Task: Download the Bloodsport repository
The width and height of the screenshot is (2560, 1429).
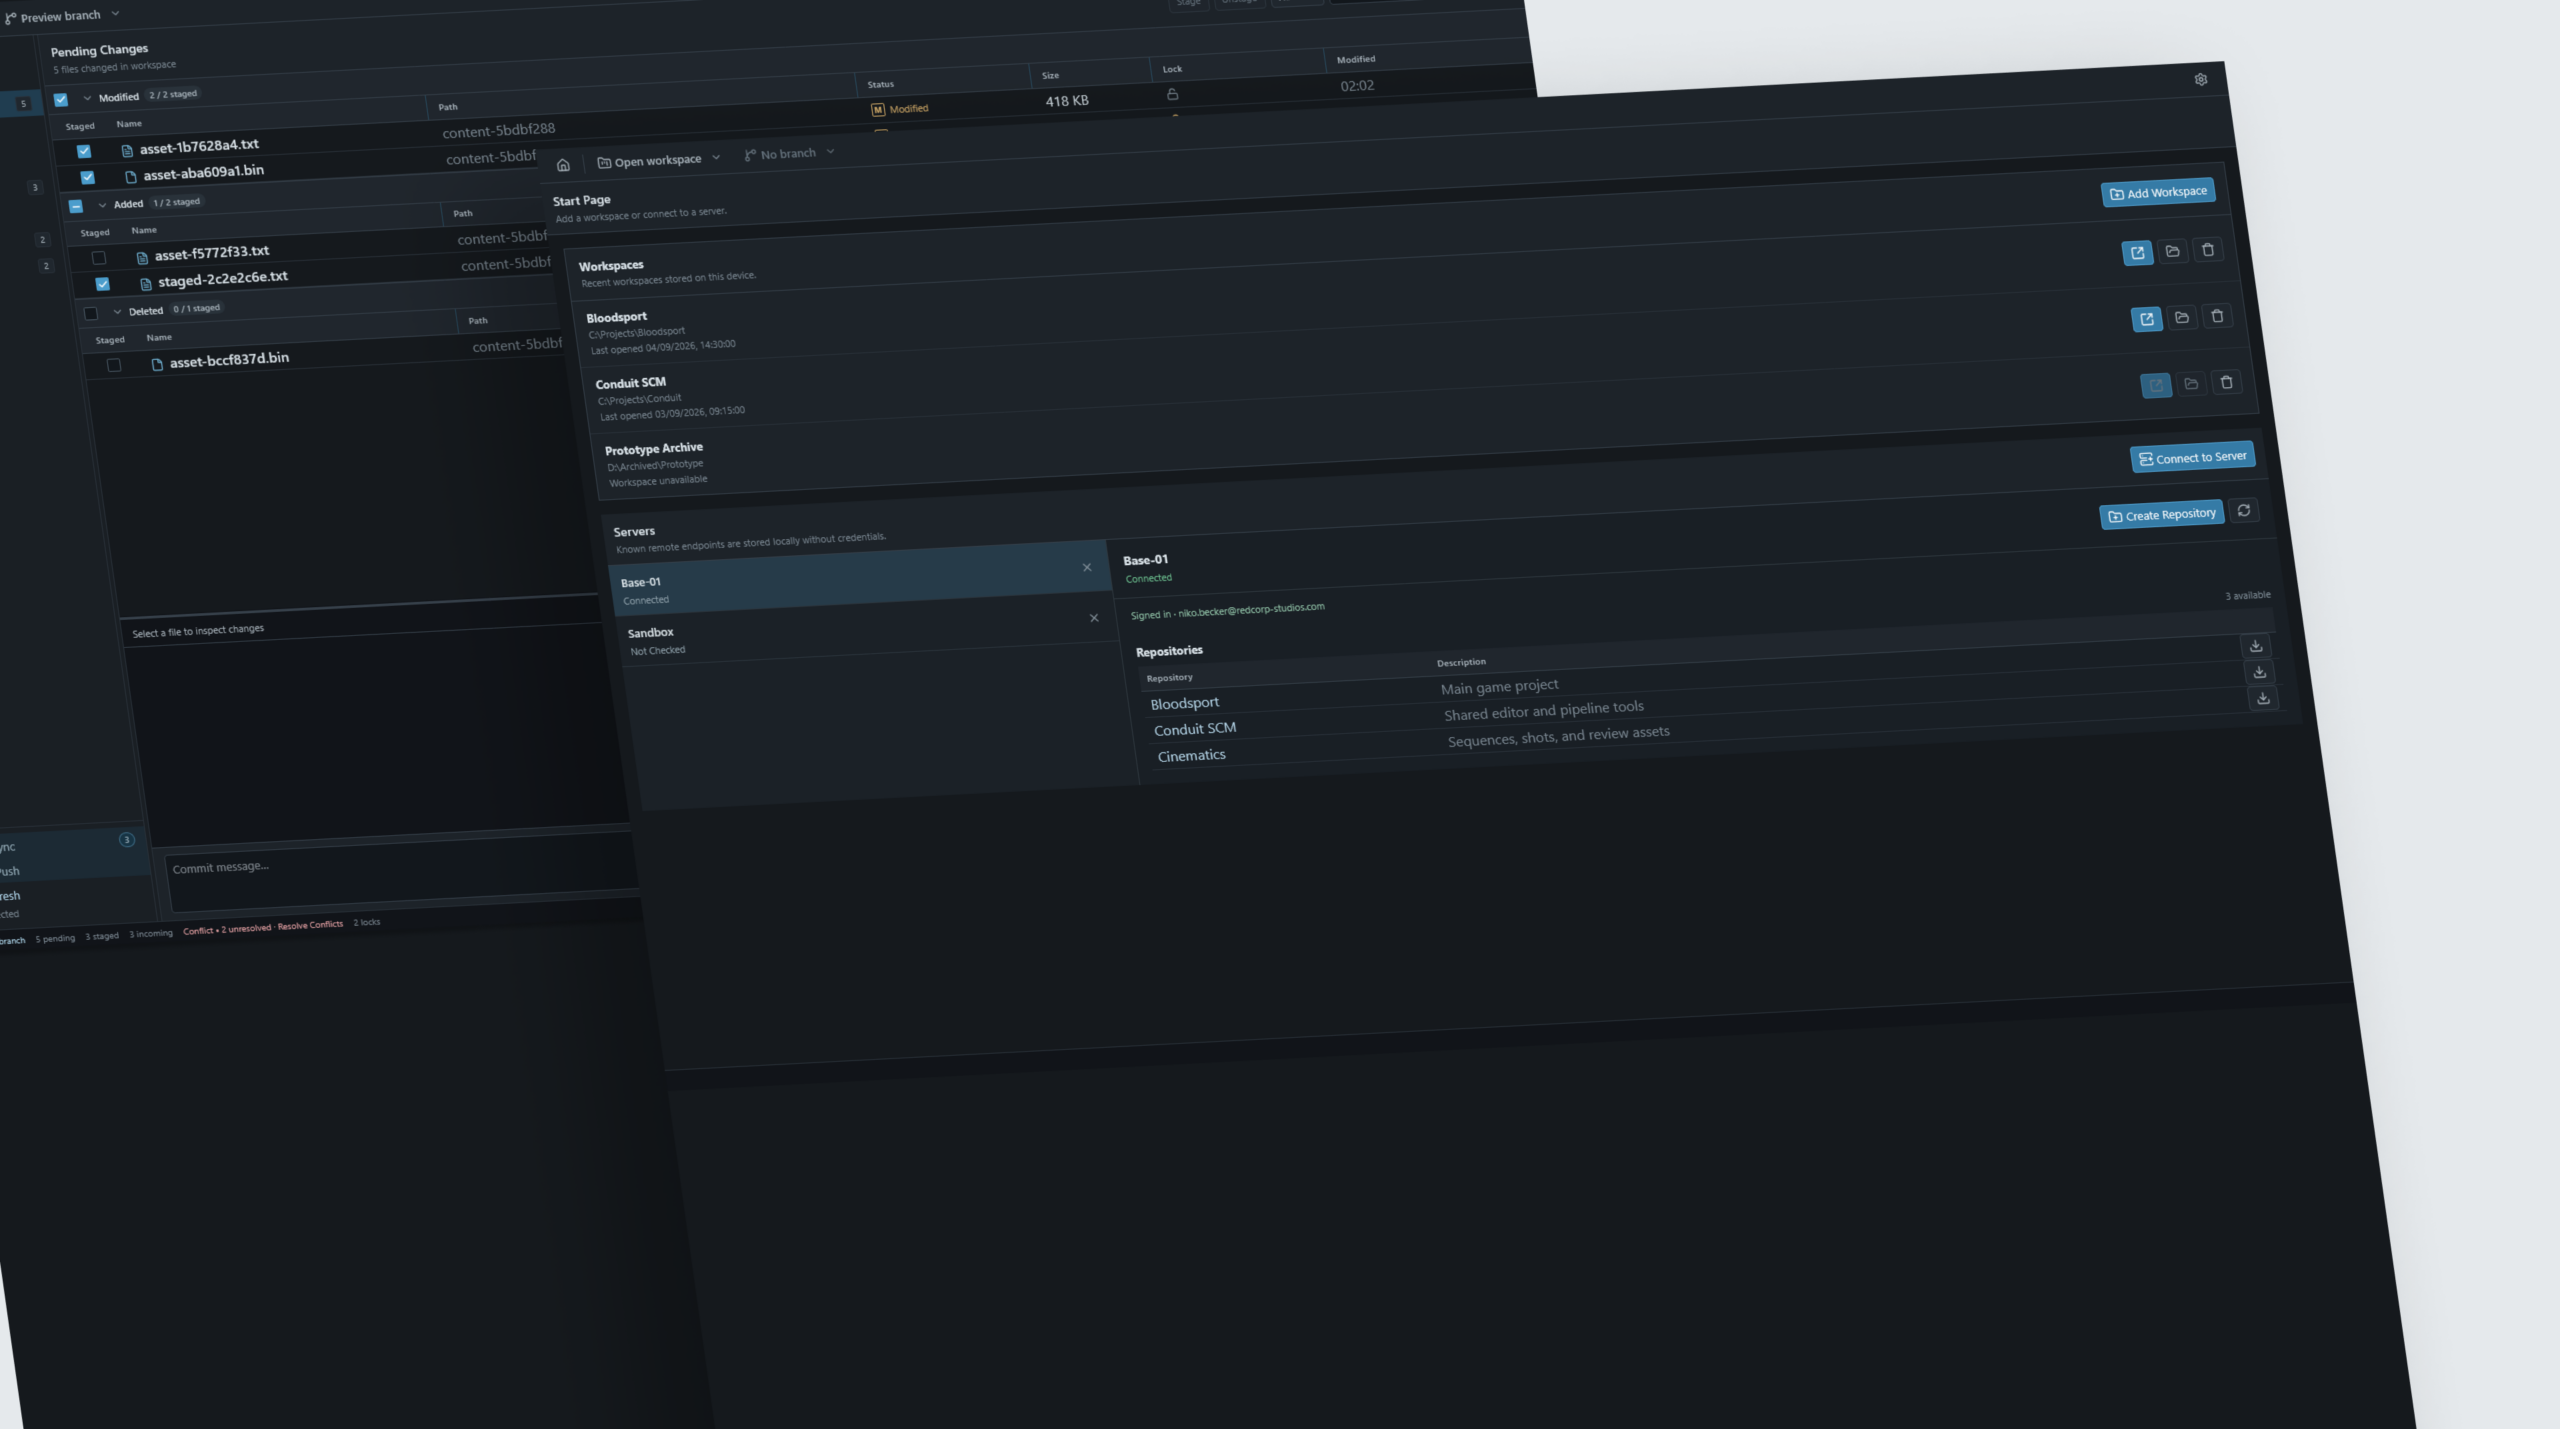Action: coord(2256,646)
